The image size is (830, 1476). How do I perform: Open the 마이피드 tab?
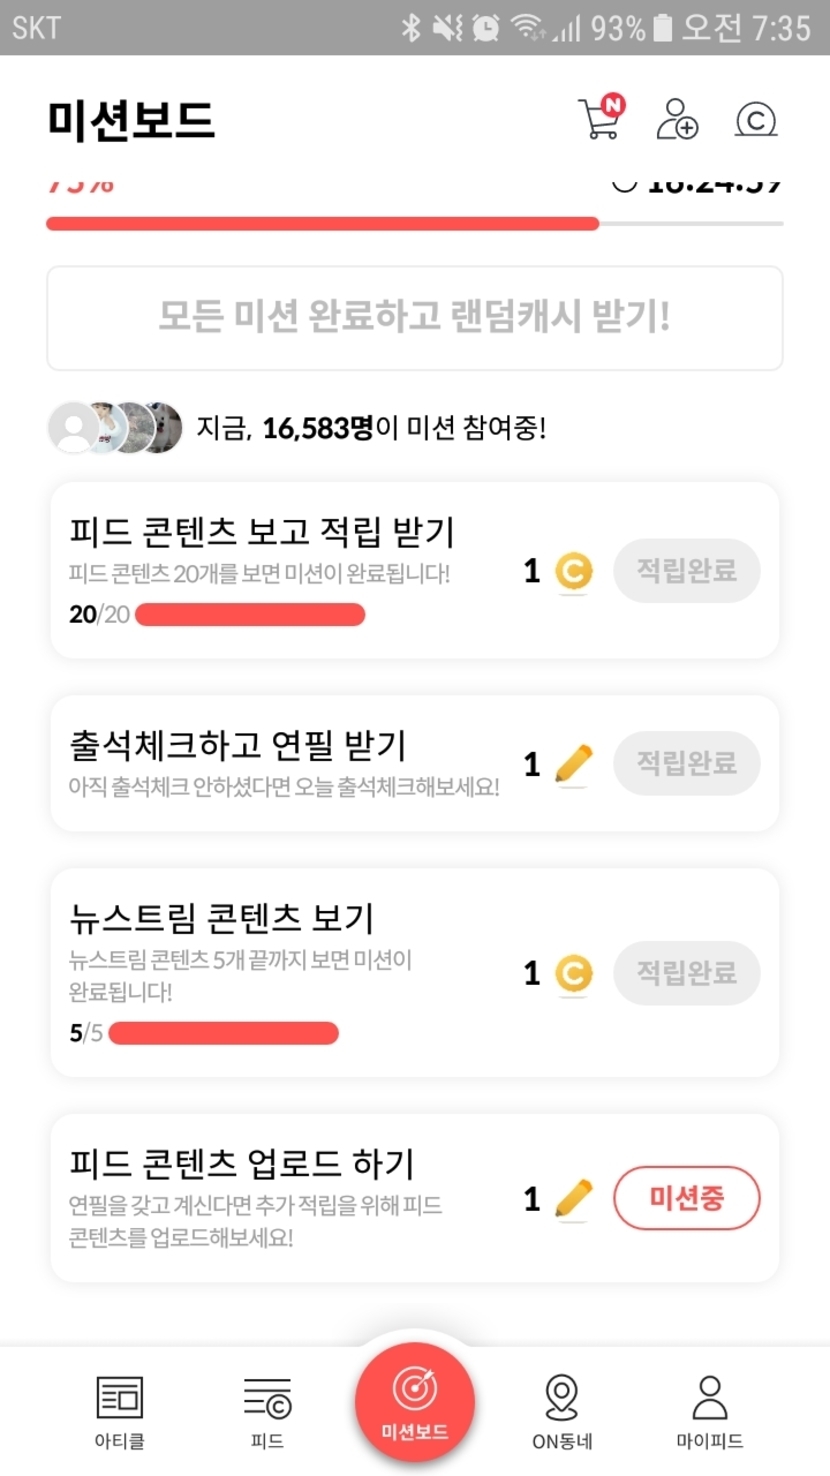tap(709, 1411)
